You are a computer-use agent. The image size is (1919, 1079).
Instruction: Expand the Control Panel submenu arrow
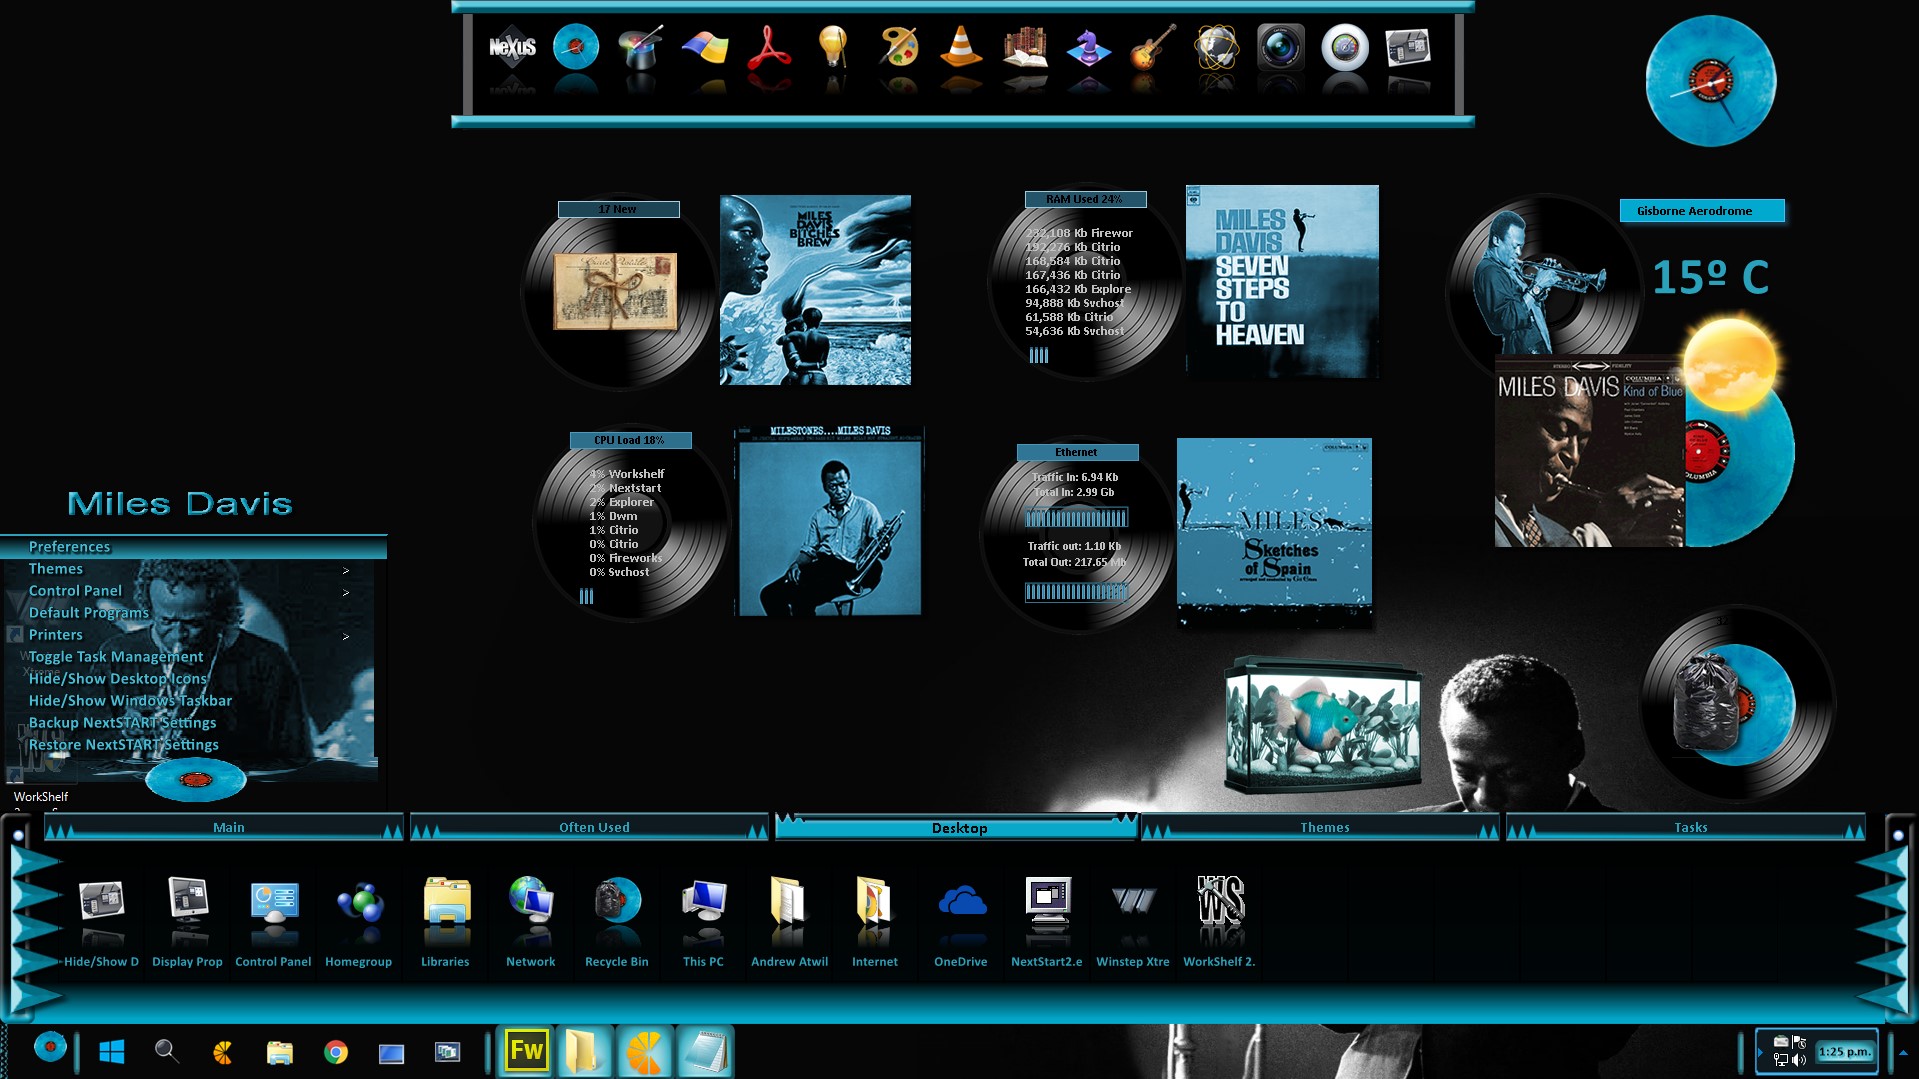(x=346, y=592)
